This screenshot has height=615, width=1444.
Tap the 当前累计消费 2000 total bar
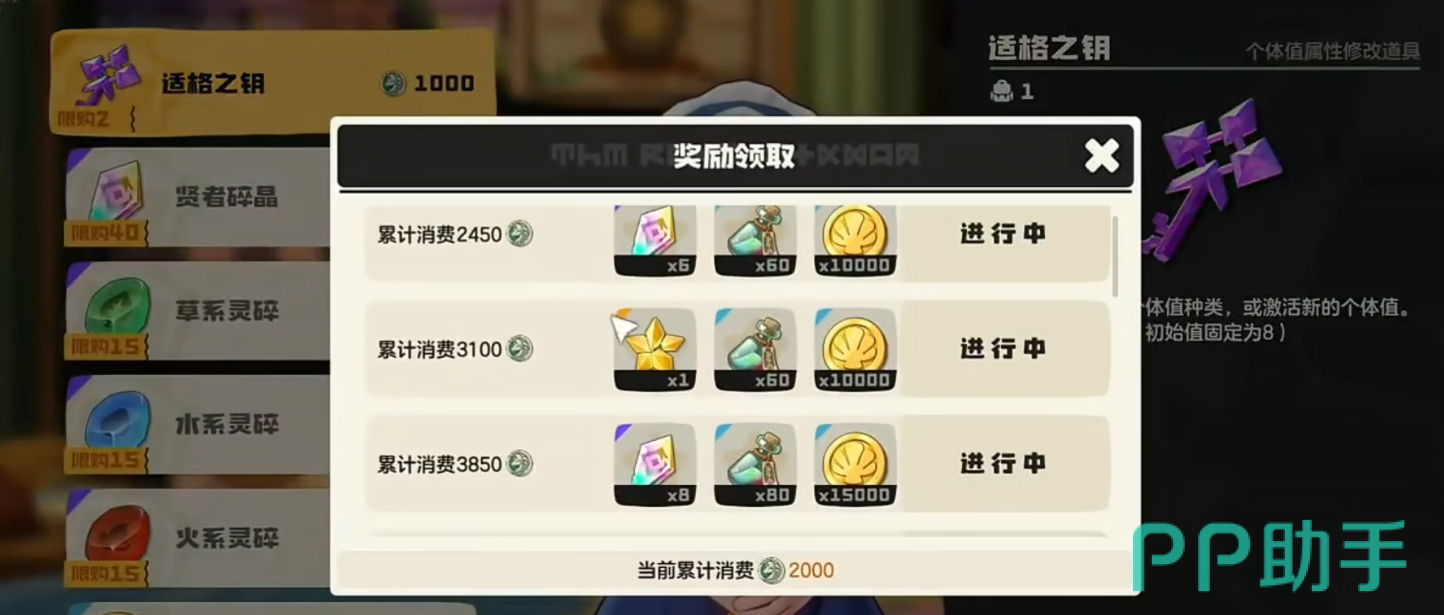[x=735, y=571]
